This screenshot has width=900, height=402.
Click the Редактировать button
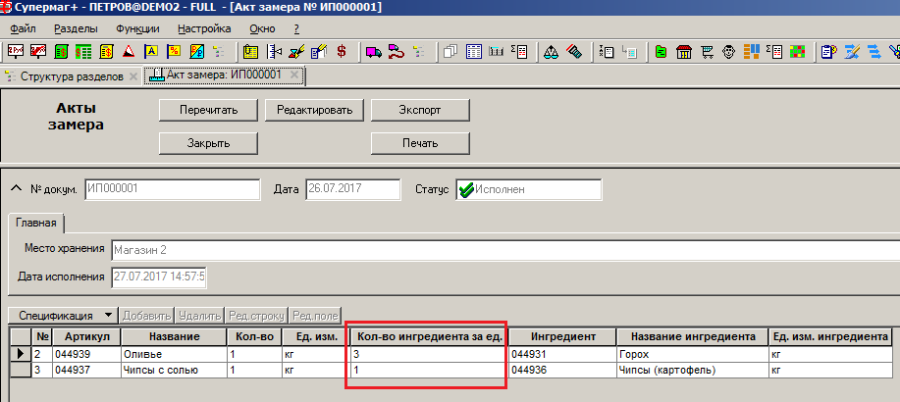point(315,110)
